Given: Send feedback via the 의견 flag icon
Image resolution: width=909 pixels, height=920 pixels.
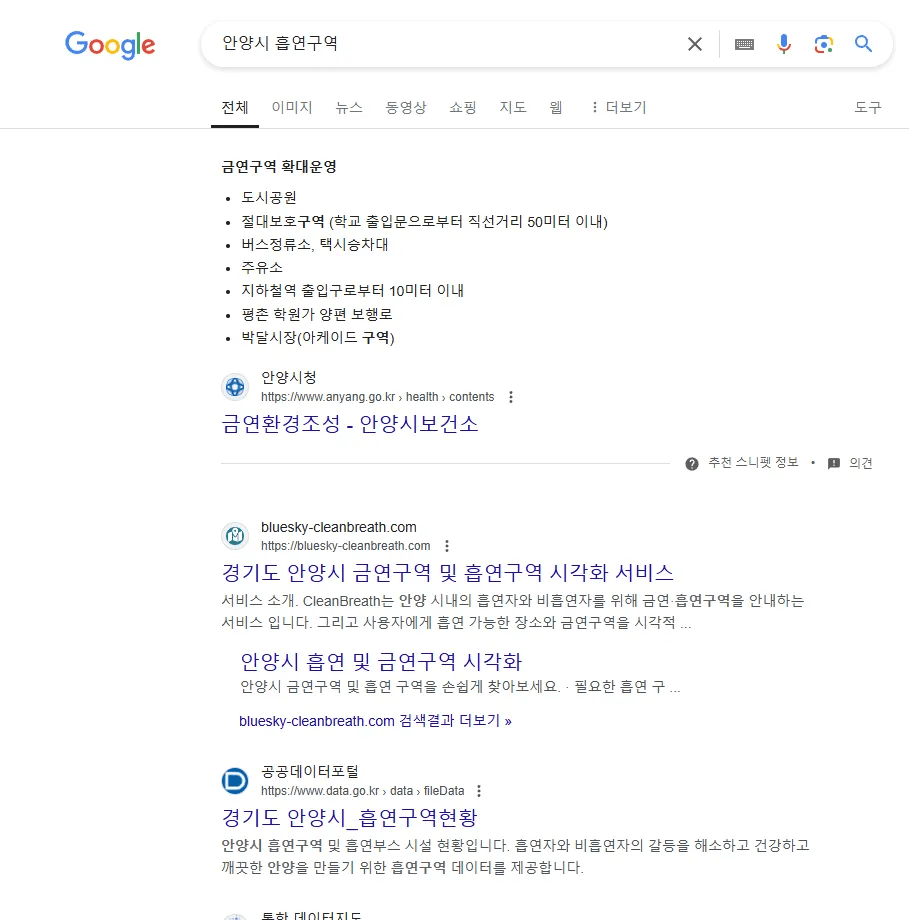Looking at the screenshot, I should [x=833, y=463].
